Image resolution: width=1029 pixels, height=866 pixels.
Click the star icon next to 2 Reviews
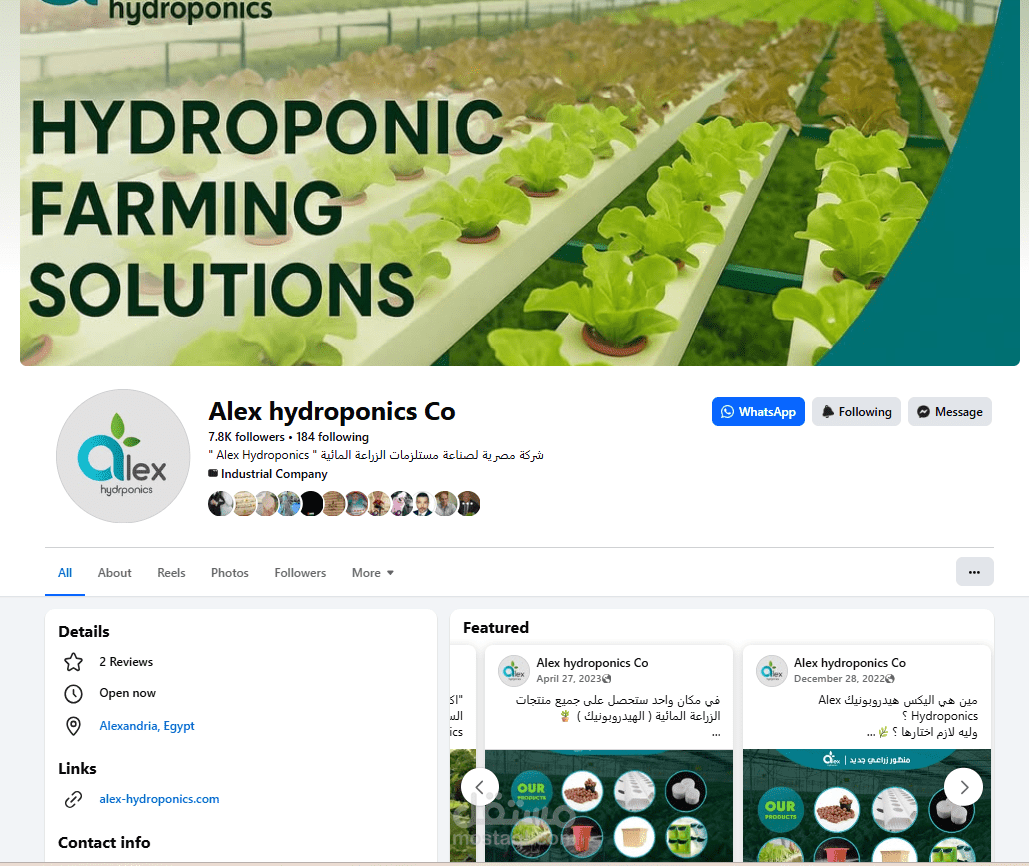[x=74, y=662]
